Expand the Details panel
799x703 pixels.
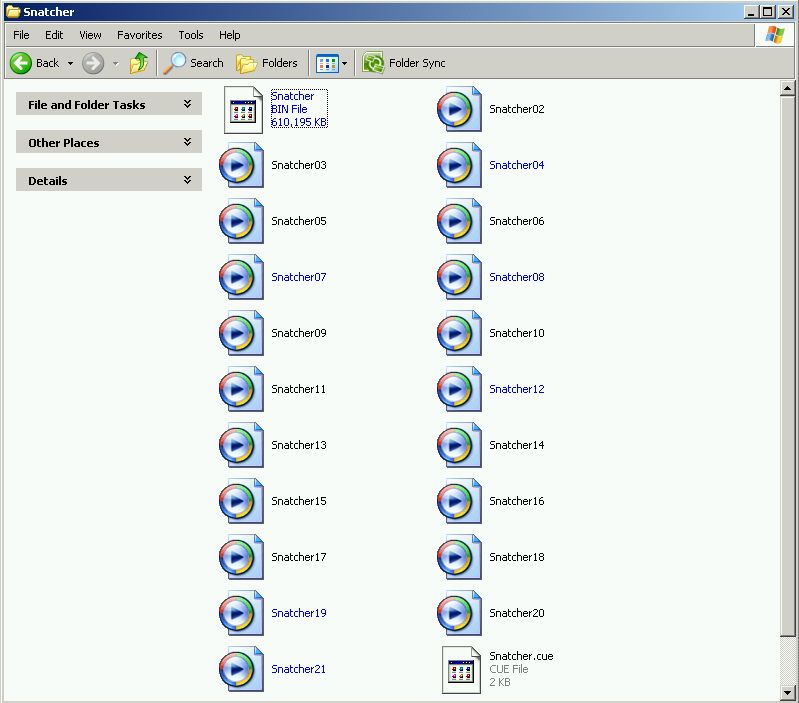(187, 180)
